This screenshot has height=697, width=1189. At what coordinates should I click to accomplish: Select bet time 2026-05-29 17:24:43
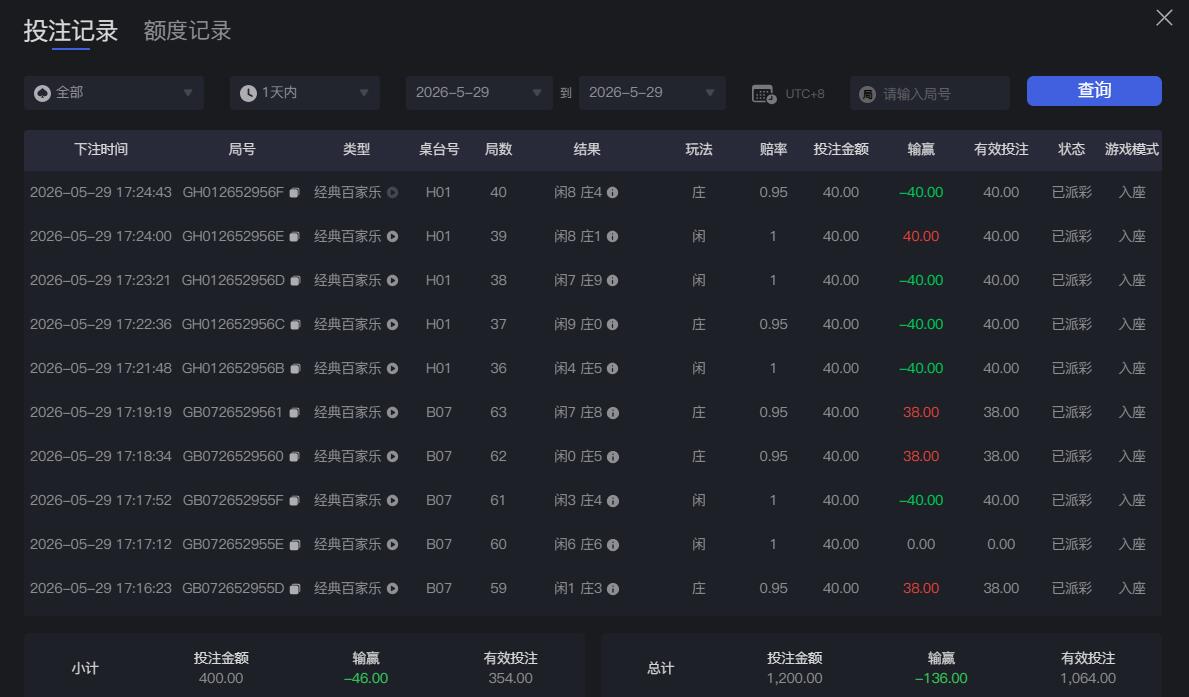click(101, 193)
